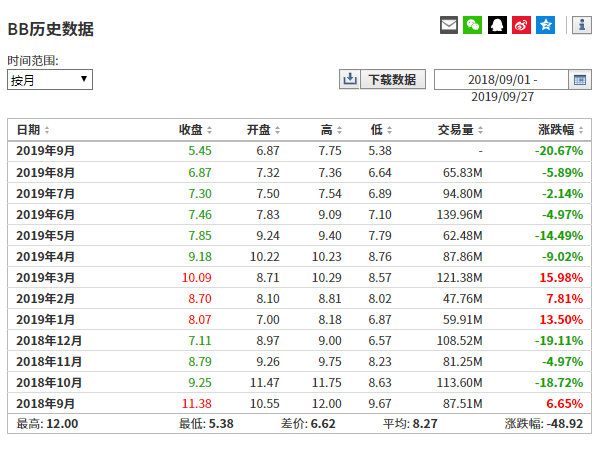Click the 121.38M volume cell
This screenshot has height=456, width=603.
pos(460,278)
